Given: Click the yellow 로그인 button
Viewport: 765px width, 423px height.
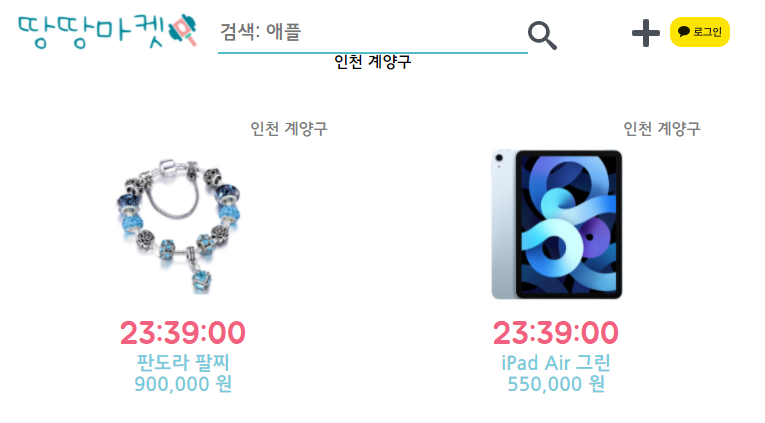Looking at the screenshot, I should (700, 32).
